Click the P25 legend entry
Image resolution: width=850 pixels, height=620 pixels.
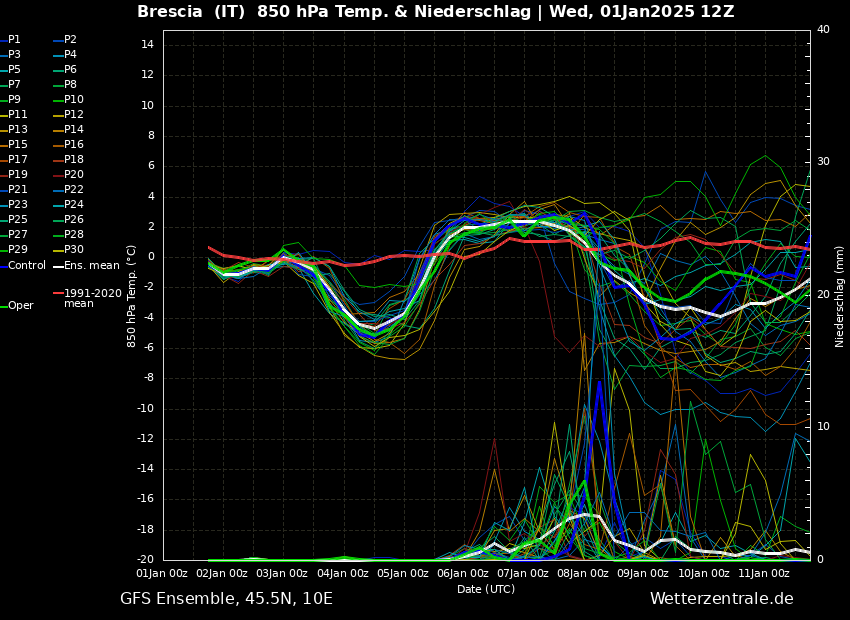point(14,219)
